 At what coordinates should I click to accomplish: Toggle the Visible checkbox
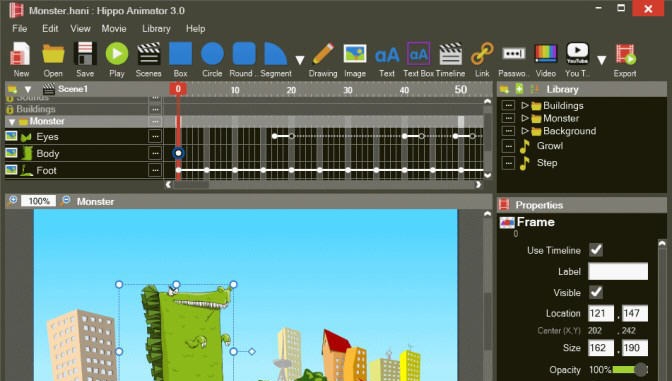click(596, 292)
